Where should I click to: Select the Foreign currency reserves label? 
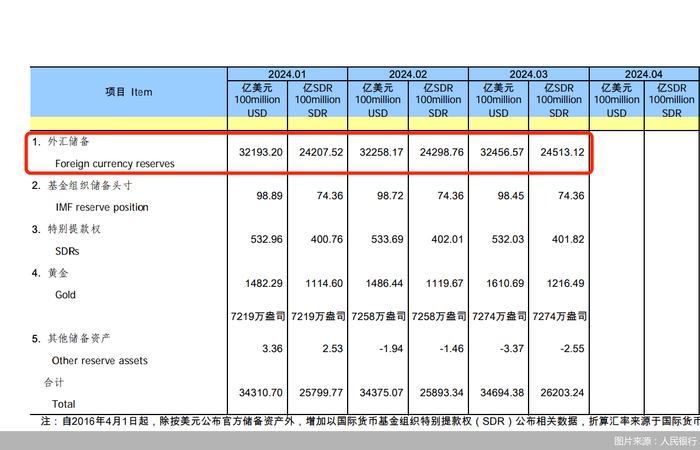click(x=115, y=164)
